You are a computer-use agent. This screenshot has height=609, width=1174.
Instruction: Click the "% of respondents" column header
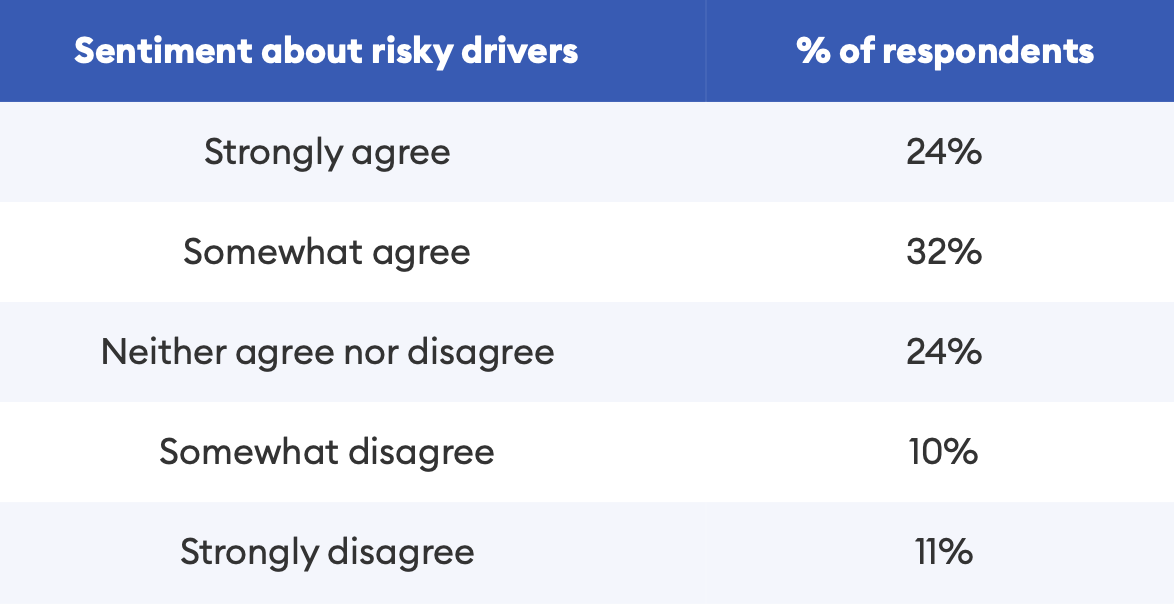[x=945, y=51]
